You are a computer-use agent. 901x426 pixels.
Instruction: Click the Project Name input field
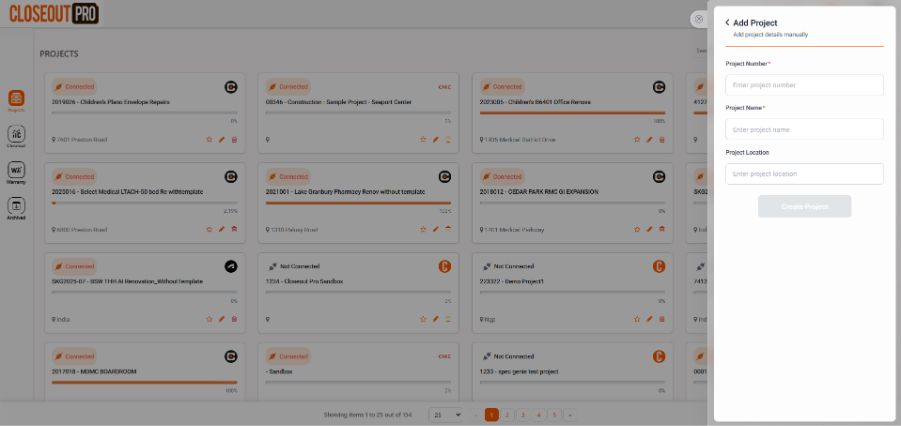point(804,129)
